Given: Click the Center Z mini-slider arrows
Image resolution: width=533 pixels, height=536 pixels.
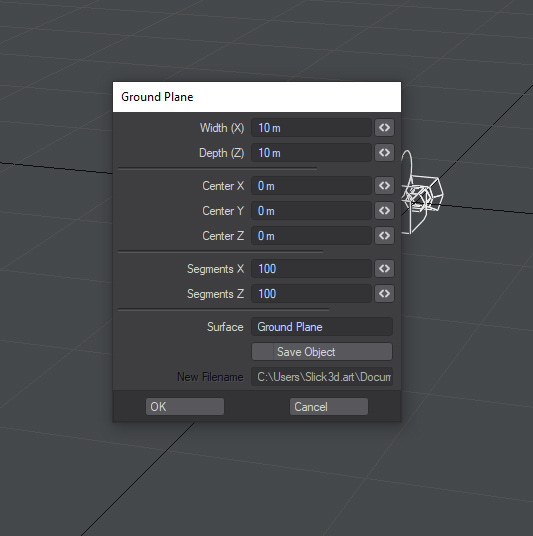Looking at the screenshot, I should pyautogui.click(x=384, y=236).
